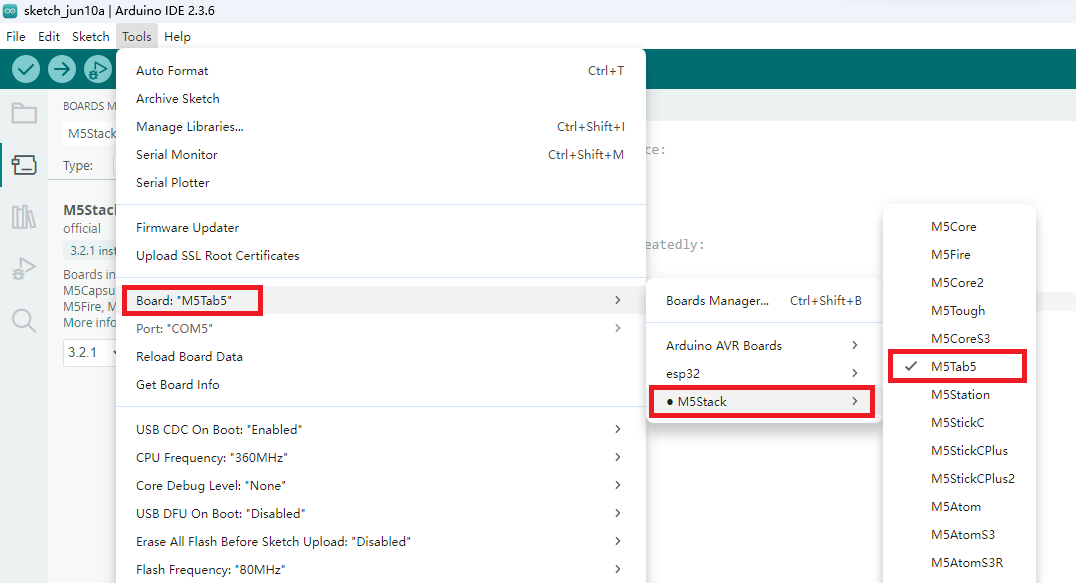Select the checked M5Tab5 board
Viewport: 1076px width, 583px height.
(959, 366)
